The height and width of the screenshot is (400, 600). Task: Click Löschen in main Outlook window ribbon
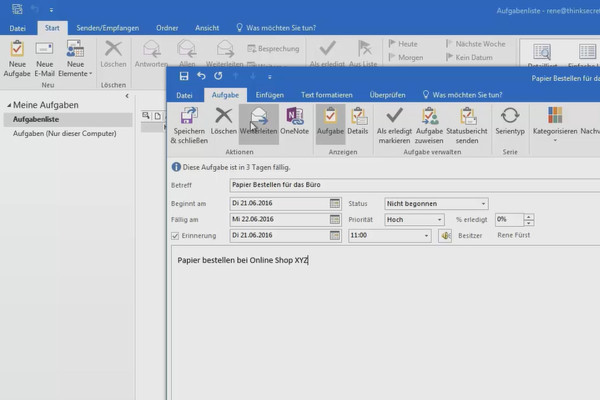tap(113, 54)
